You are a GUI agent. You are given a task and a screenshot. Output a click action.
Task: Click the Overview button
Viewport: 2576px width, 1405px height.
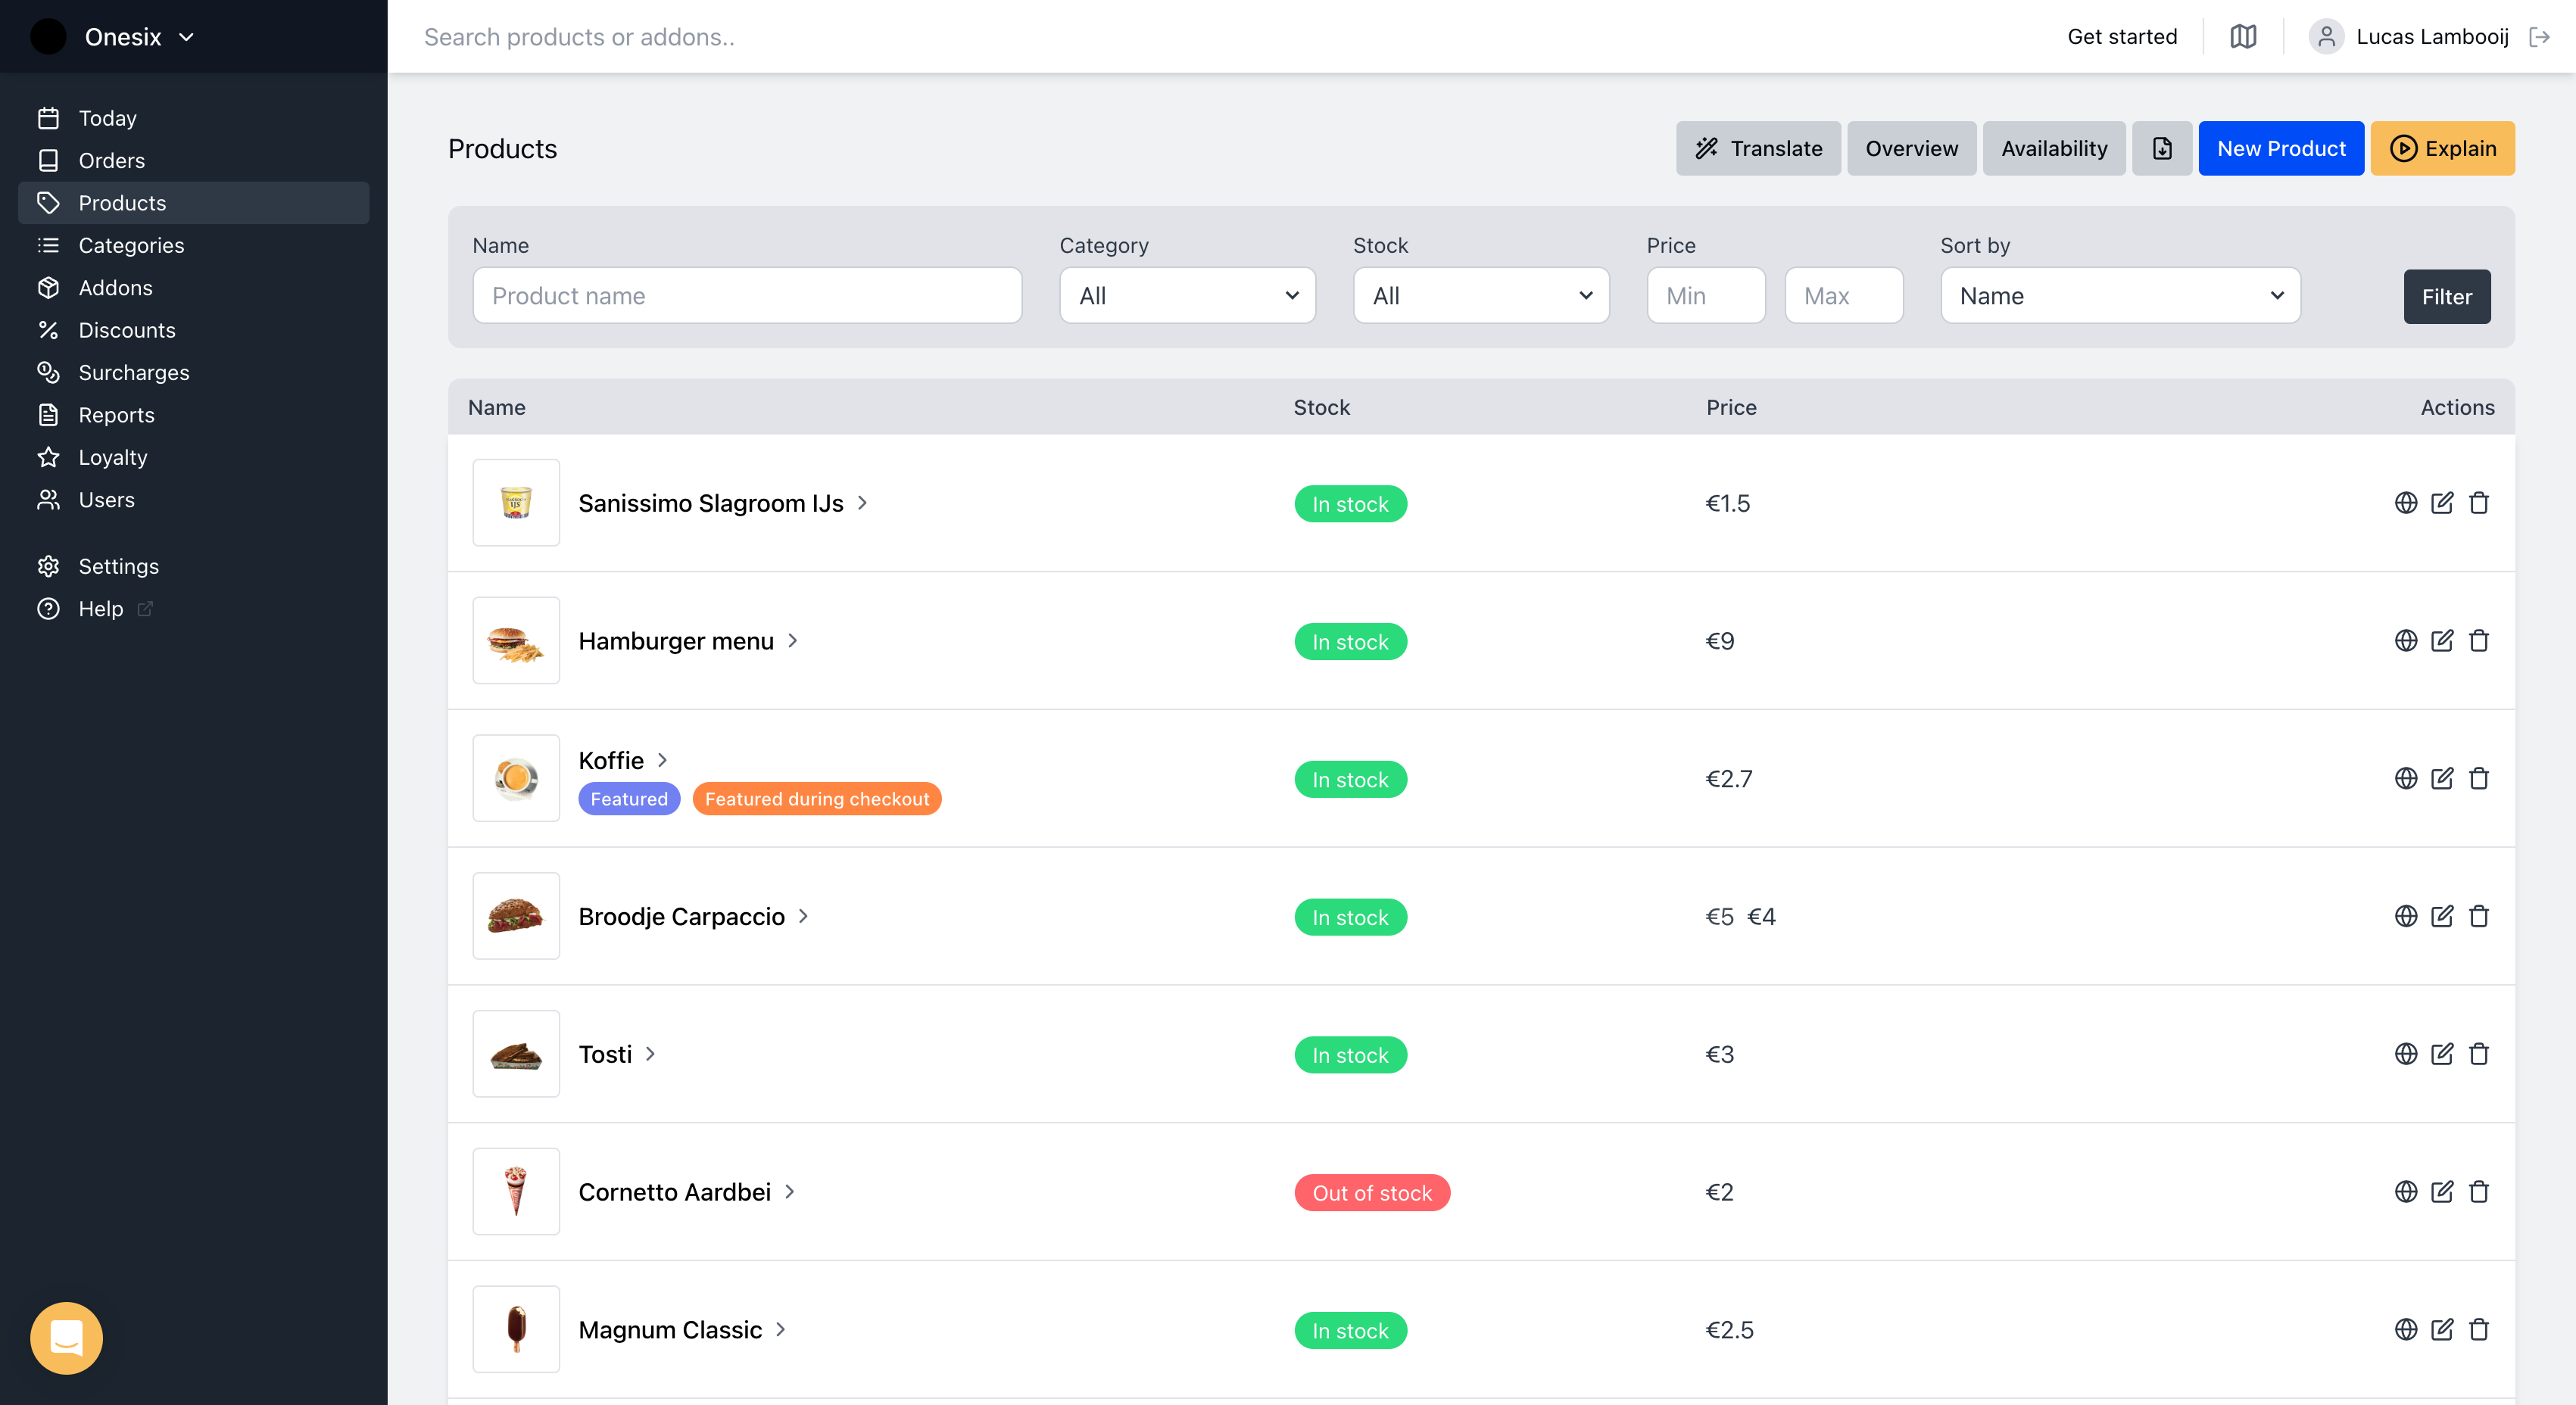click(1911, 149)
